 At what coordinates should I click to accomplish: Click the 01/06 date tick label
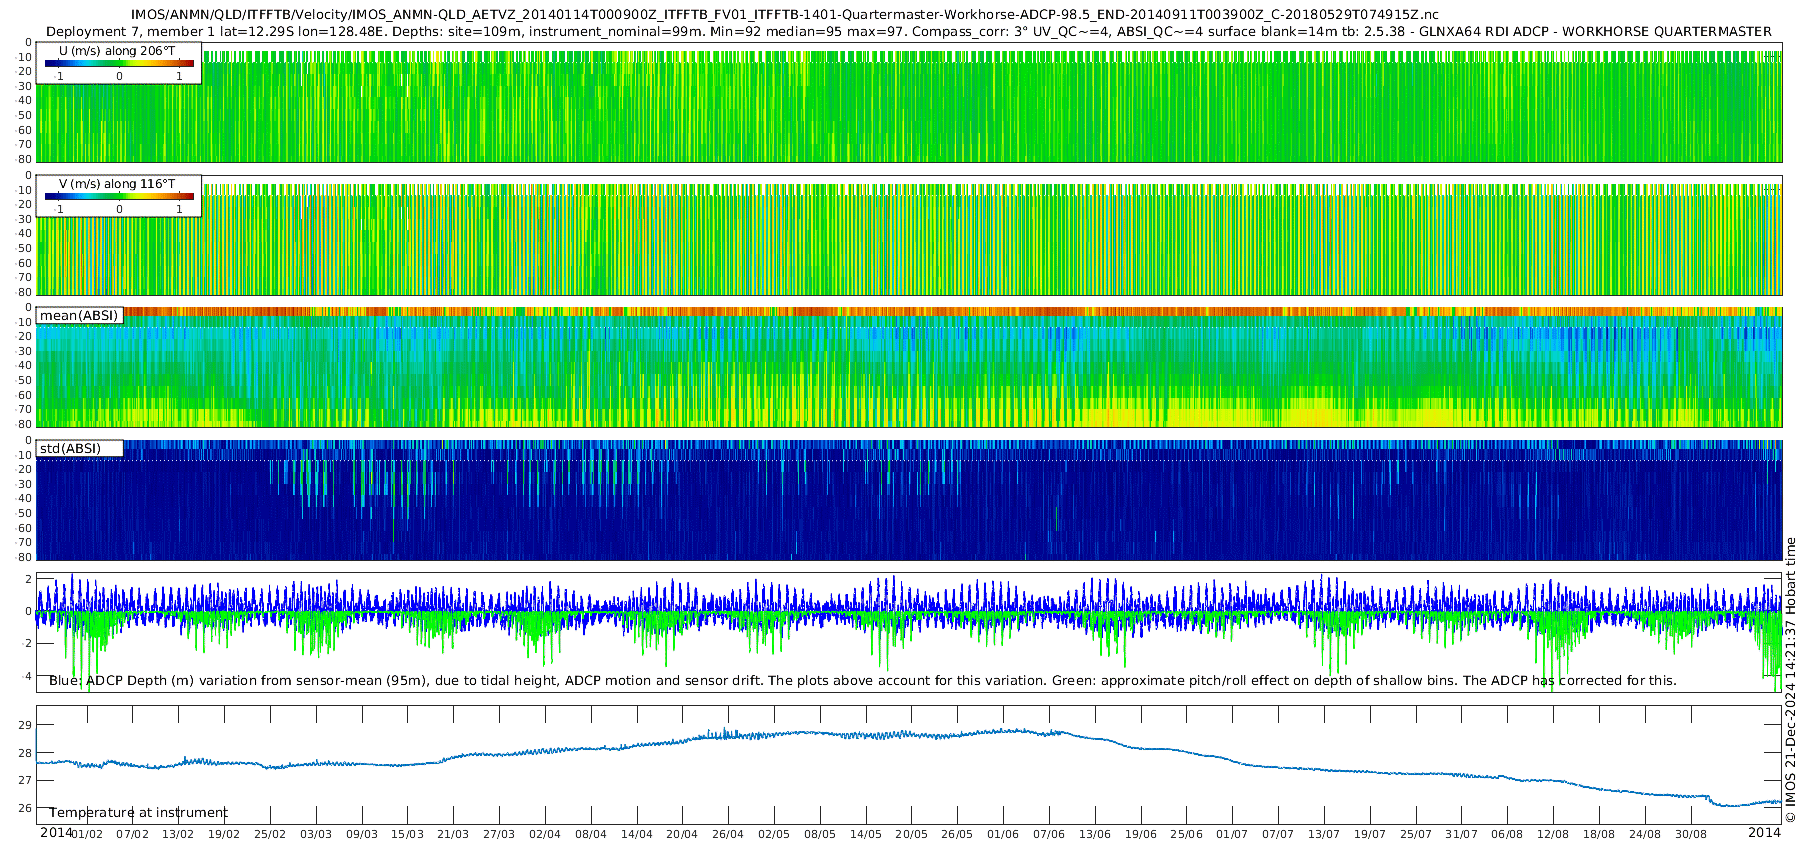coord(1003,834)
